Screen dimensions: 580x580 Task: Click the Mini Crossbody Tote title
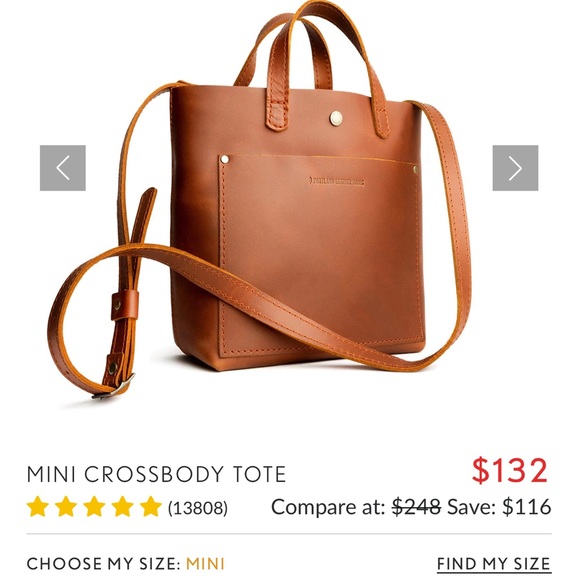click(x=156, y=474)
